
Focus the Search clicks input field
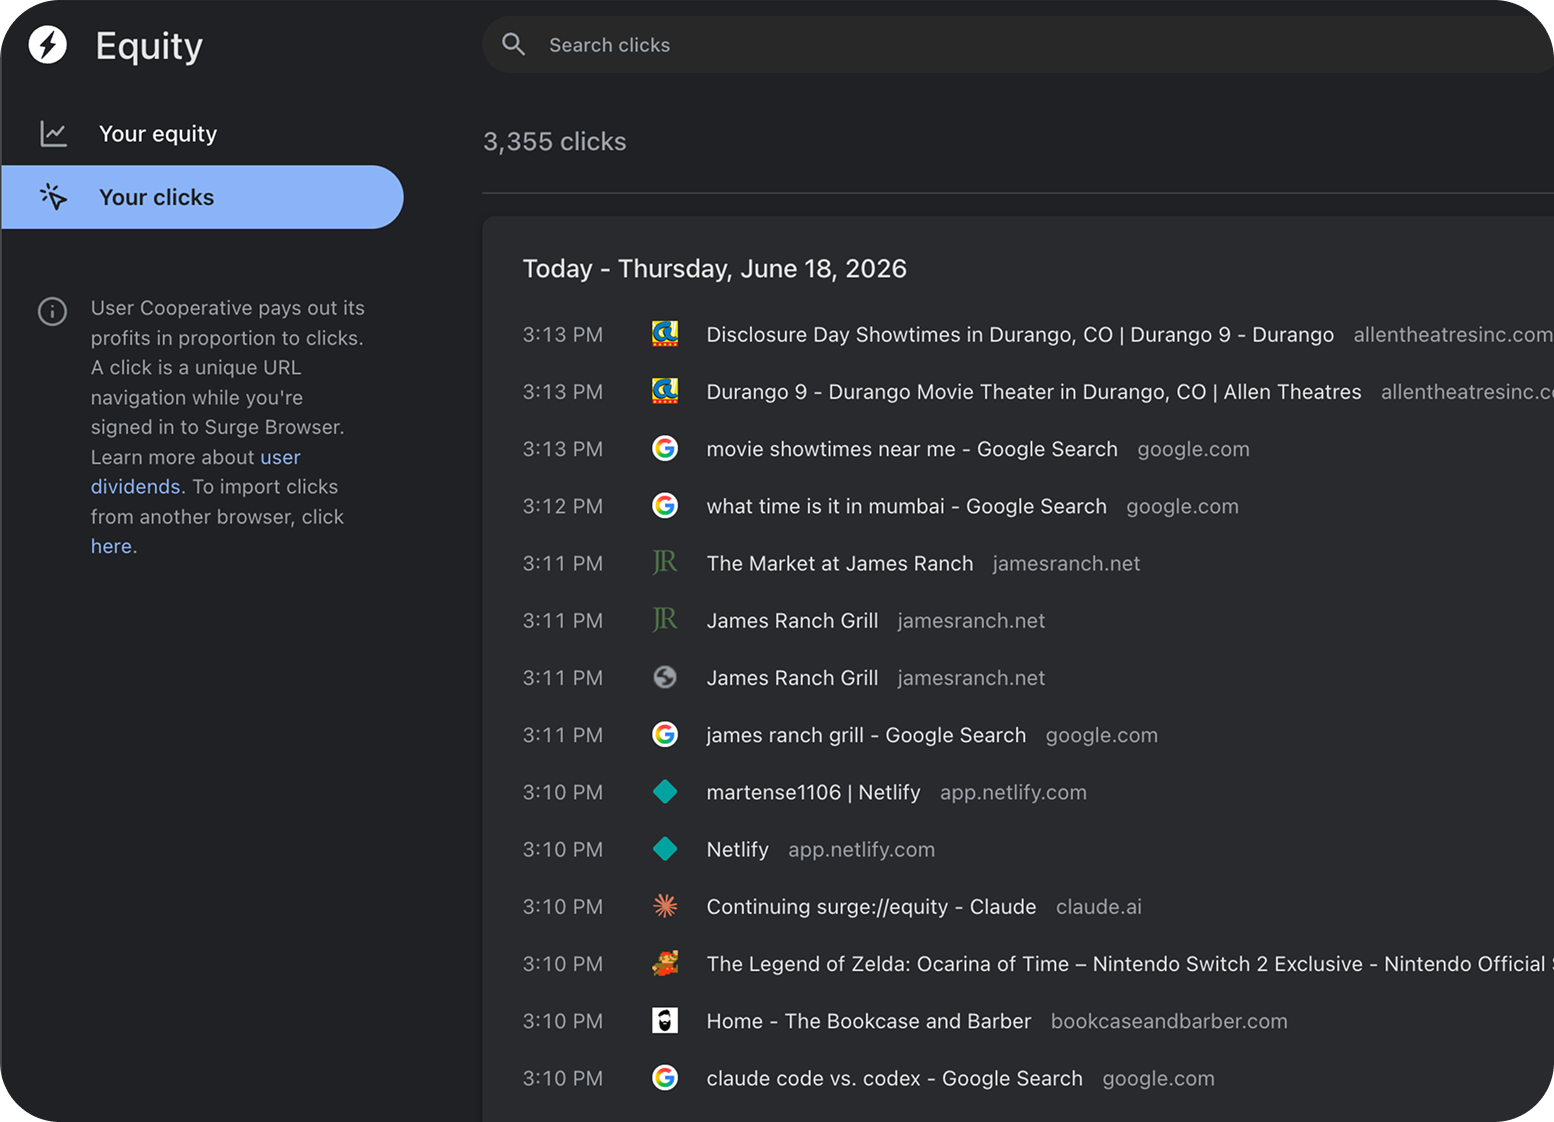[x=1018, y=45]
